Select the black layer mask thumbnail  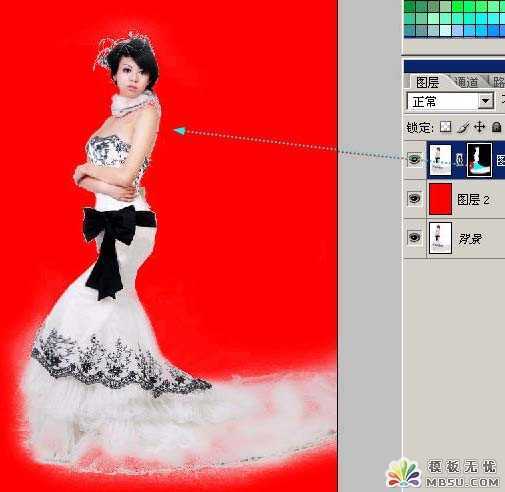[479, 160]
